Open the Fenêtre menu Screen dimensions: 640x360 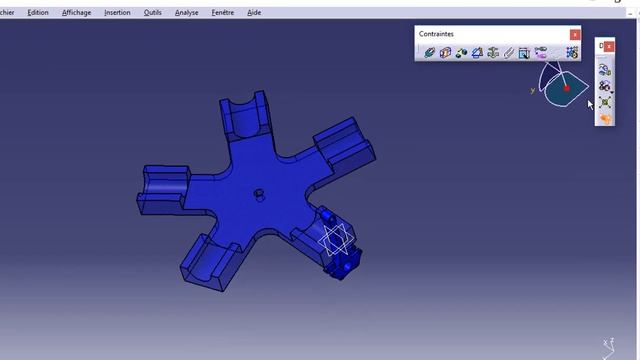pos(223,13)
